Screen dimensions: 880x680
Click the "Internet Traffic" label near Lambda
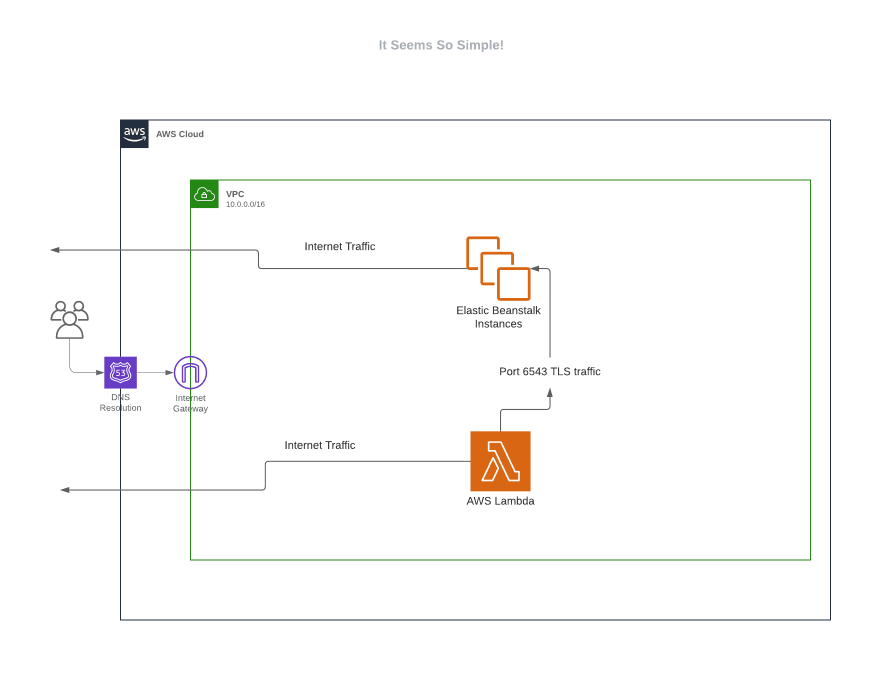tap(320, 445)
